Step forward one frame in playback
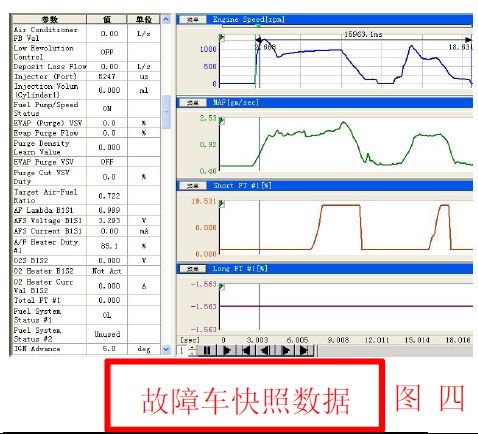Screen dimensions: 478x434 click(285, 350)
